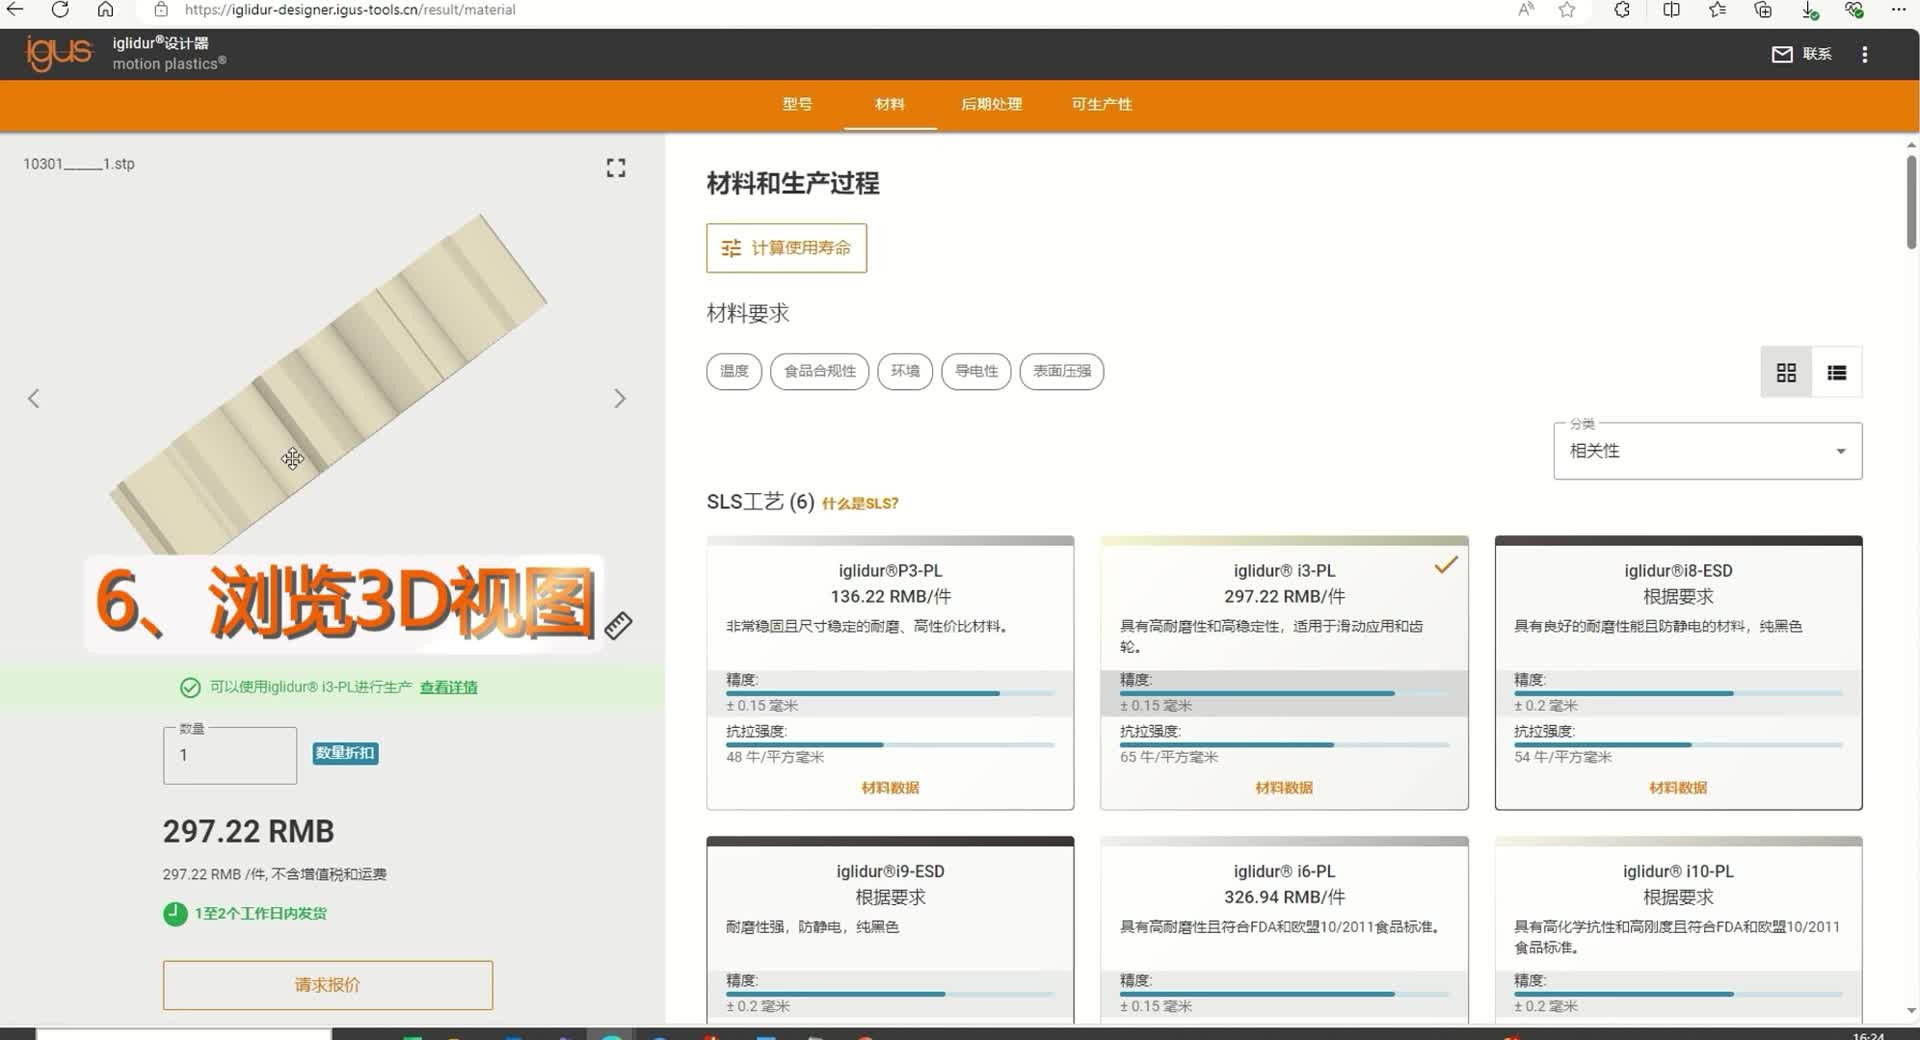The width and height of the screenshot is (1920, 1040).
Task: Click the i6-PL price 326.94 RMB/件
Action: tap(1284, 897)
